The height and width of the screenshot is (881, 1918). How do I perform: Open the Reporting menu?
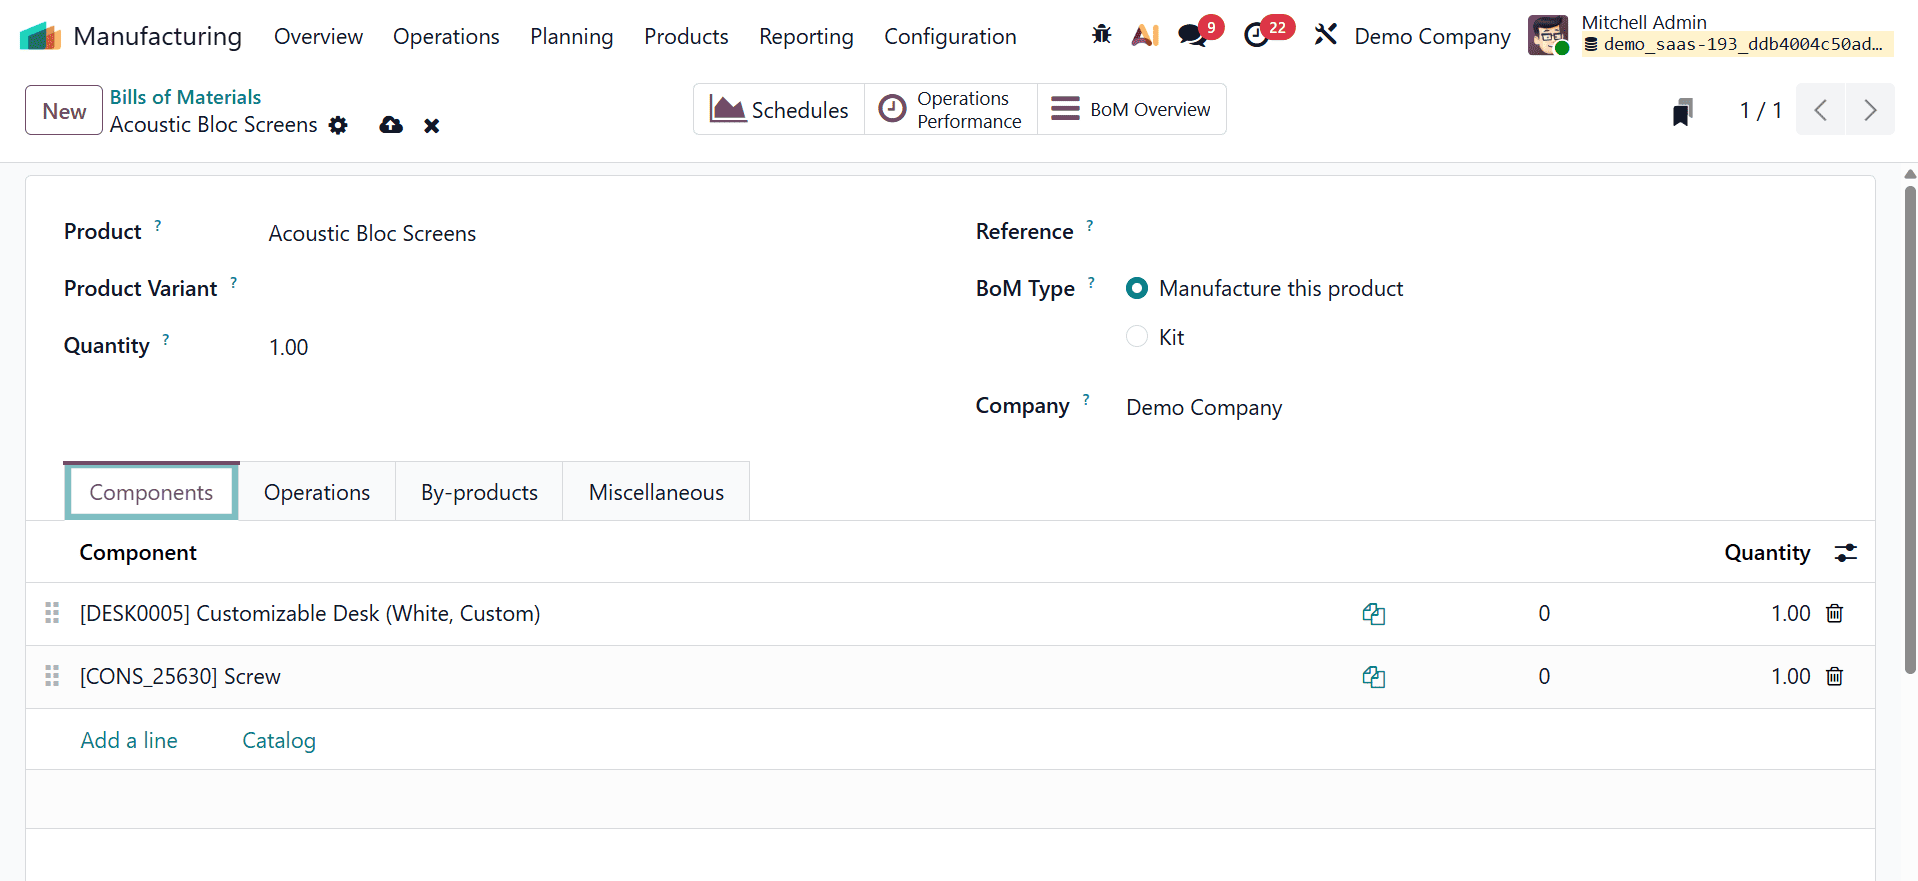tap(806, 36)
